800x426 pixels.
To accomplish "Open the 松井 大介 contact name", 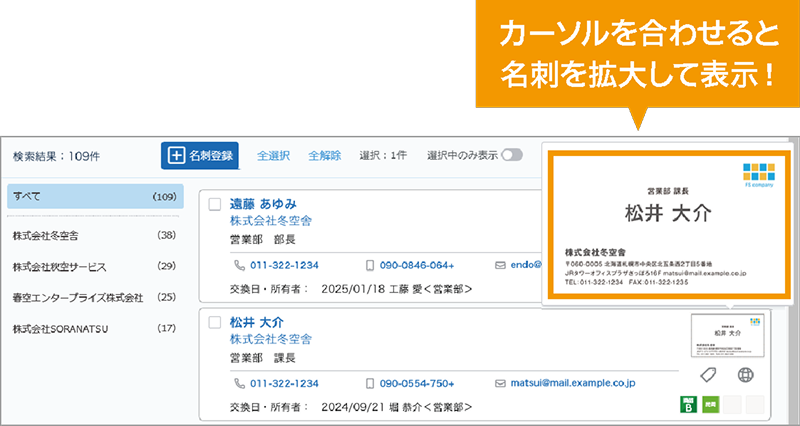I will coord(256,322).
